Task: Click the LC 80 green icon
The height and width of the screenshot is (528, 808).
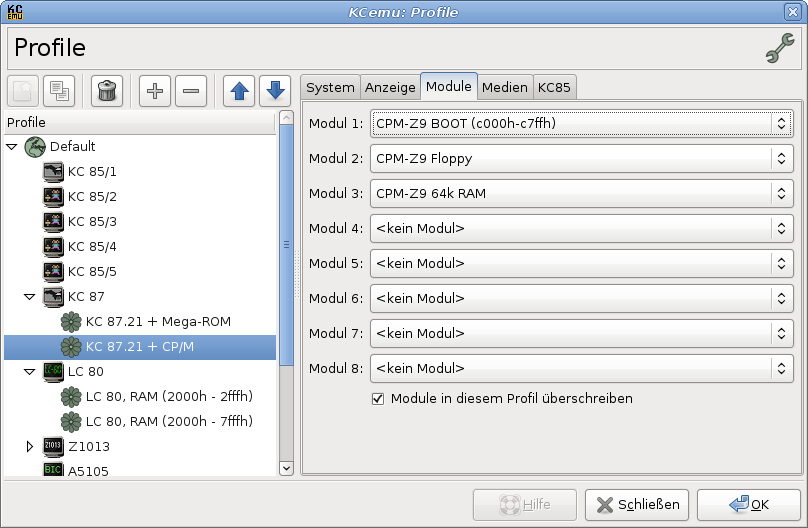Action: pos(53,371)
